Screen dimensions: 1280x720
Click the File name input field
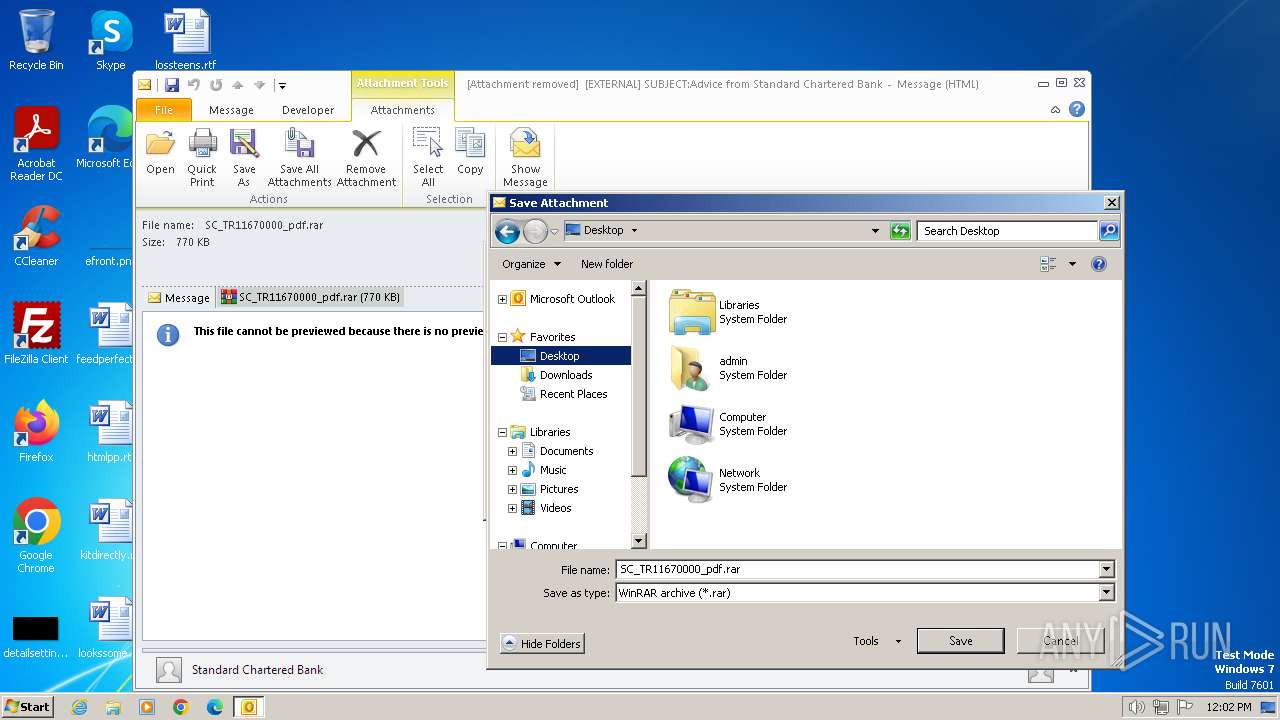coord(858,569)
